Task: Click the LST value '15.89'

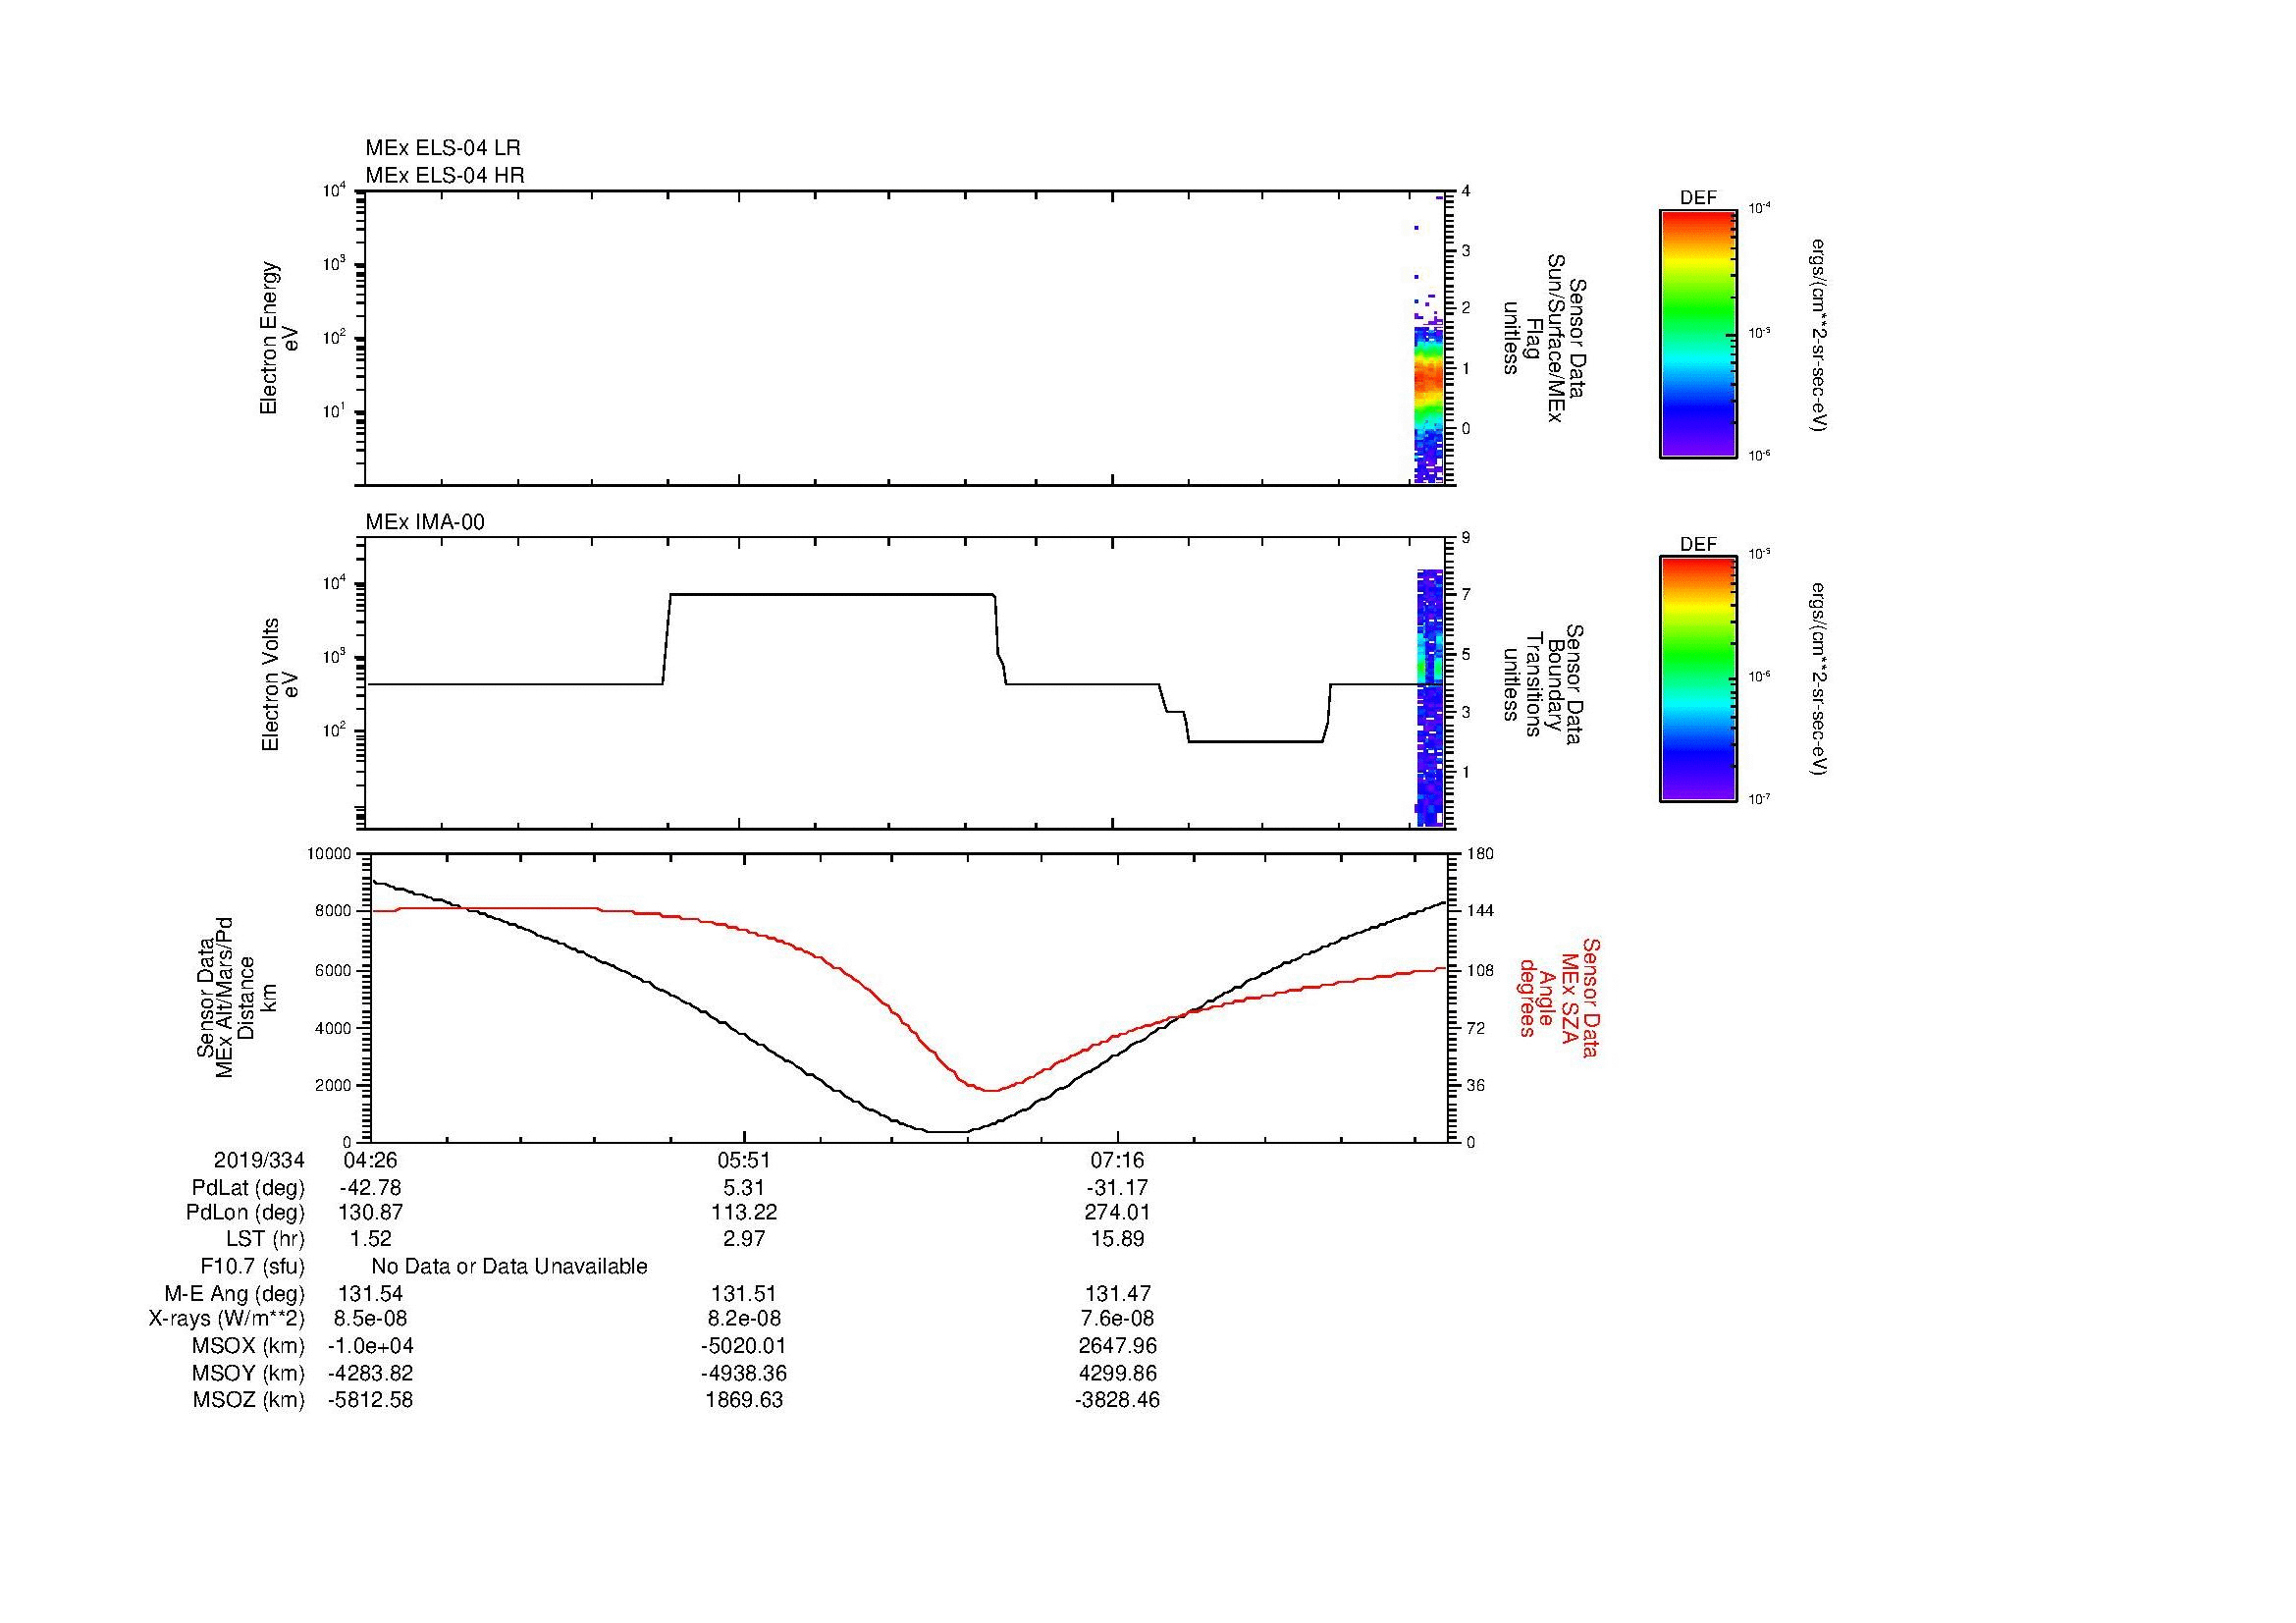Action: tap(1117, 1239)
